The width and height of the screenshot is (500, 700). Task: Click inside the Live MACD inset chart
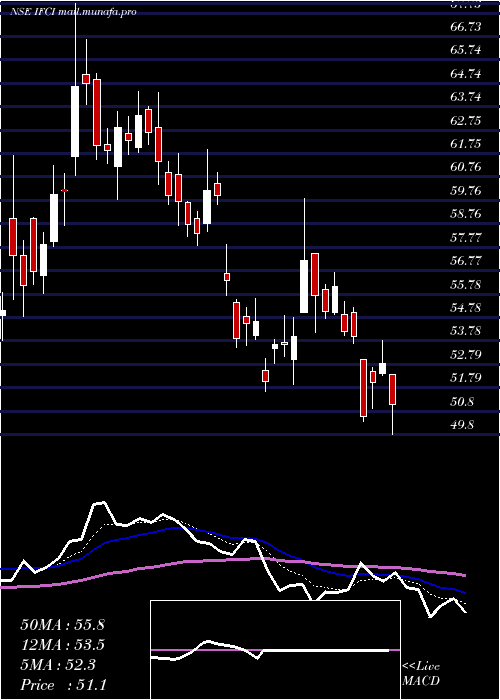[x=275, y=650]
